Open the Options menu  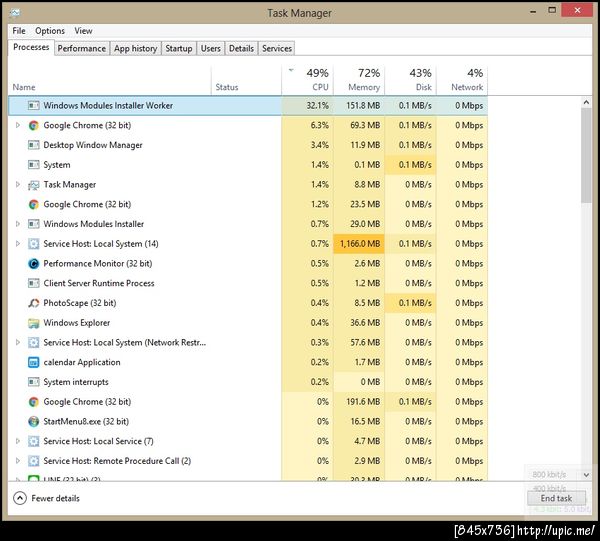click(50, 31)
